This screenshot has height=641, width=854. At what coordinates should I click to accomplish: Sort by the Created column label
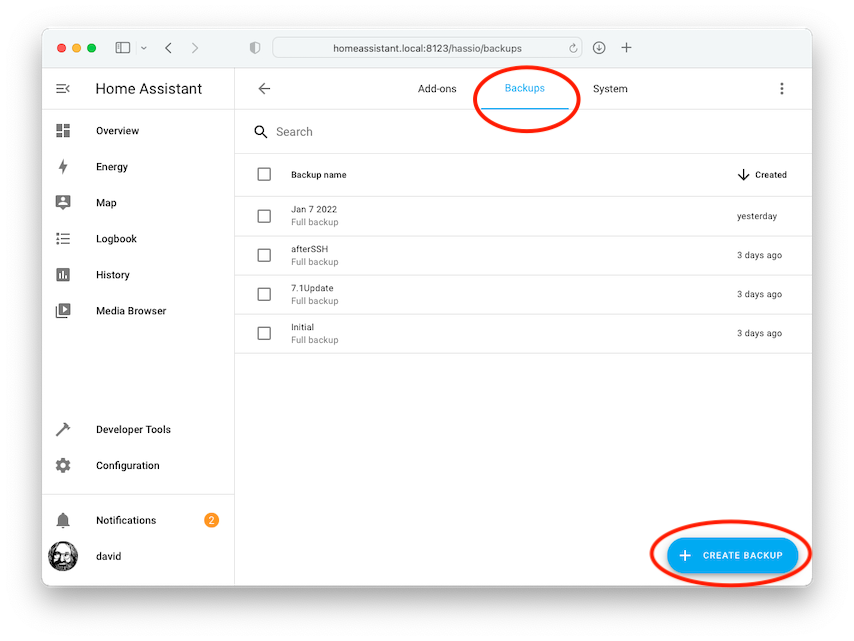tap(771, 175)
